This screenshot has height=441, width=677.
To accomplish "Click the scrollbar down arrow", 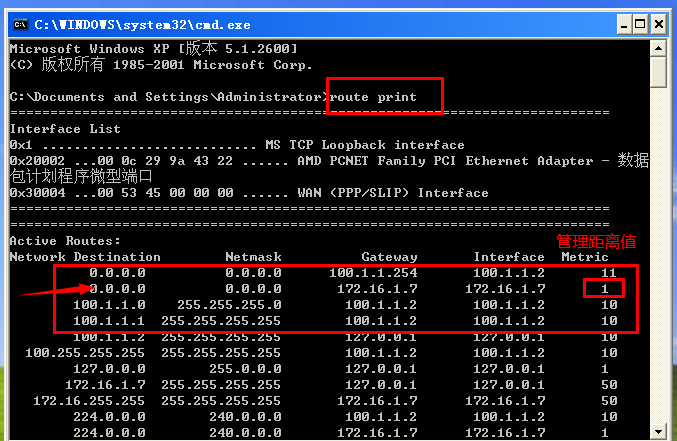I will pos(658,431).
